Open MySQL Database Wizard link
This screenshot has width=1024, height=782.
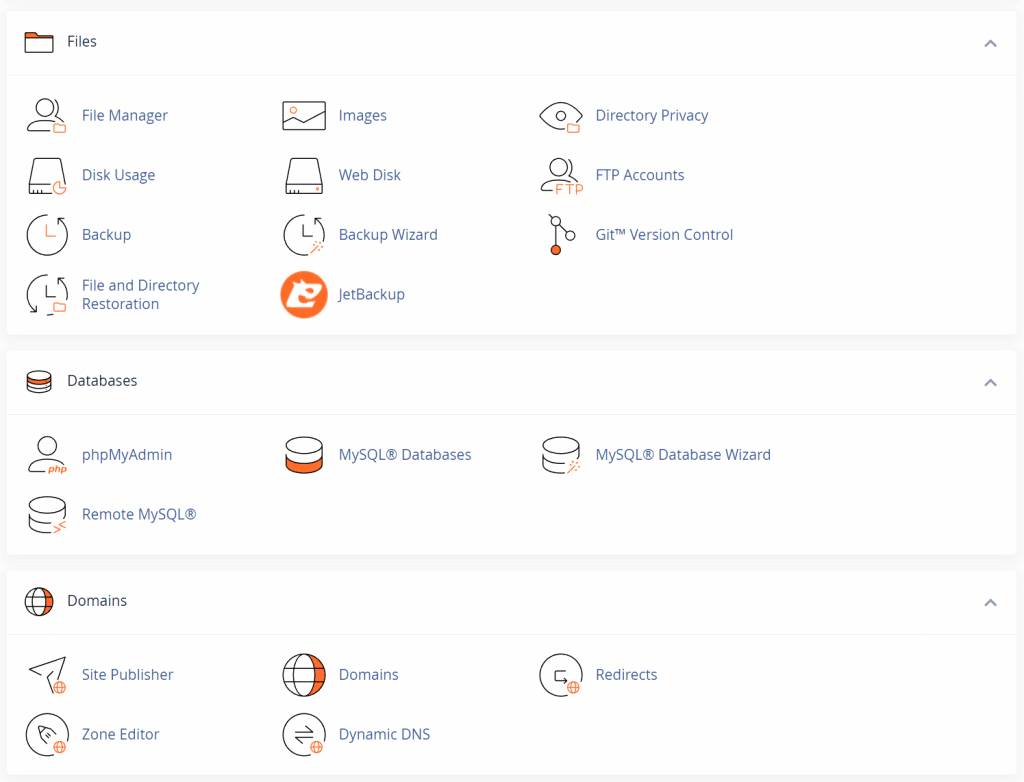coord(683,455)
